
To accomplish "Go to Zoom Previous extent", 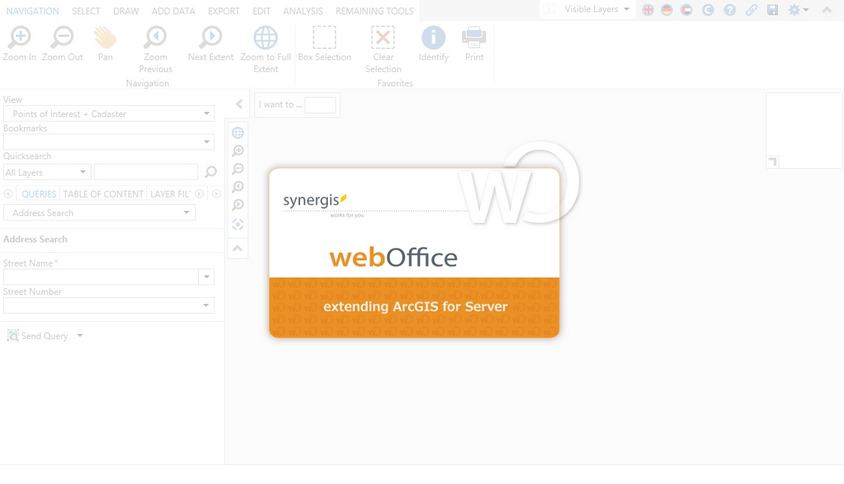I will pyautogui.click(x=156, y=50).
